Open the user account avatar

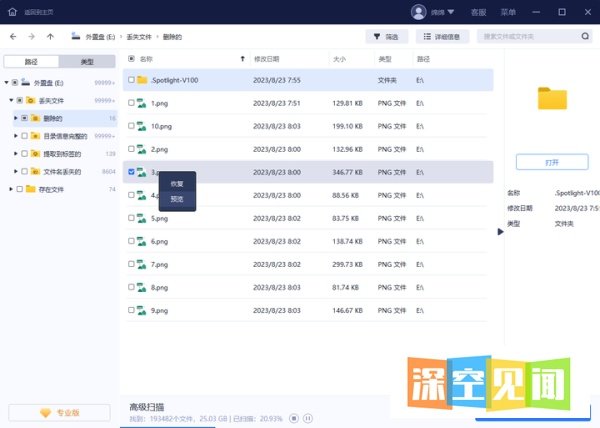[x=419, y=12]
